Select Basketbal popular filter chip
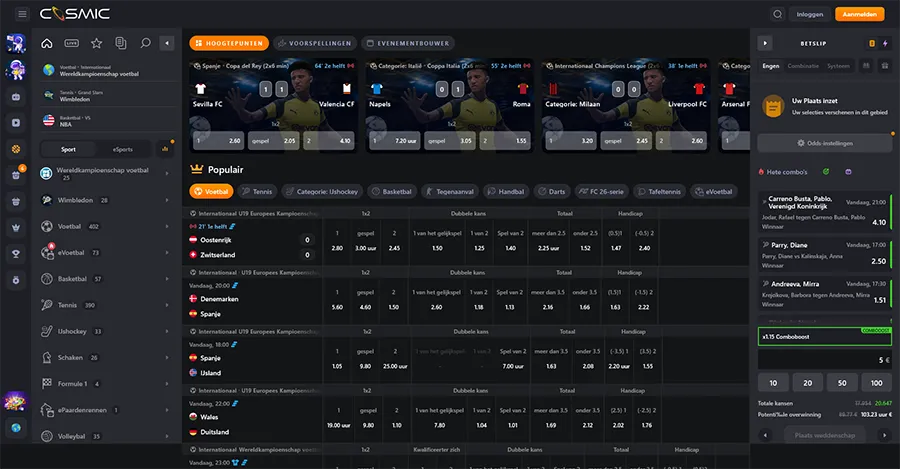The height and width of the screenshot is (469, 900). (x=392, y=192)
